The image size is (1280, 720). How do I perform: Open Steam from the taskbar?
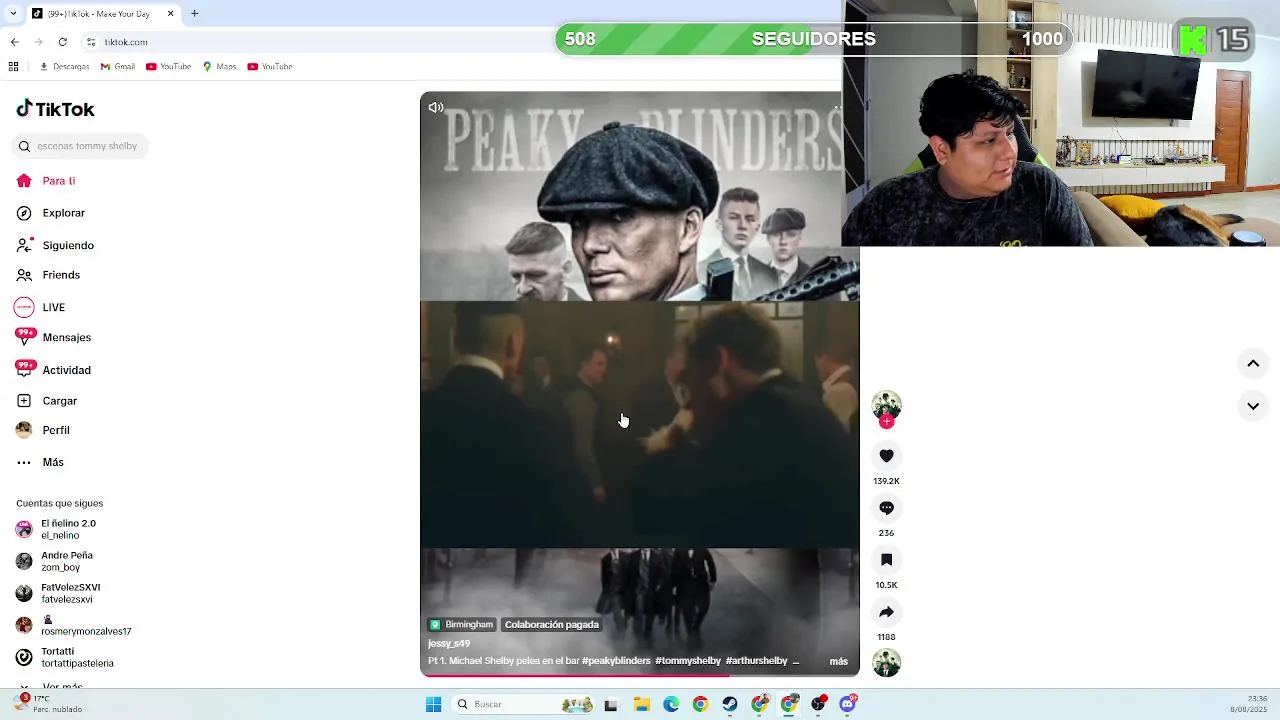730,704
